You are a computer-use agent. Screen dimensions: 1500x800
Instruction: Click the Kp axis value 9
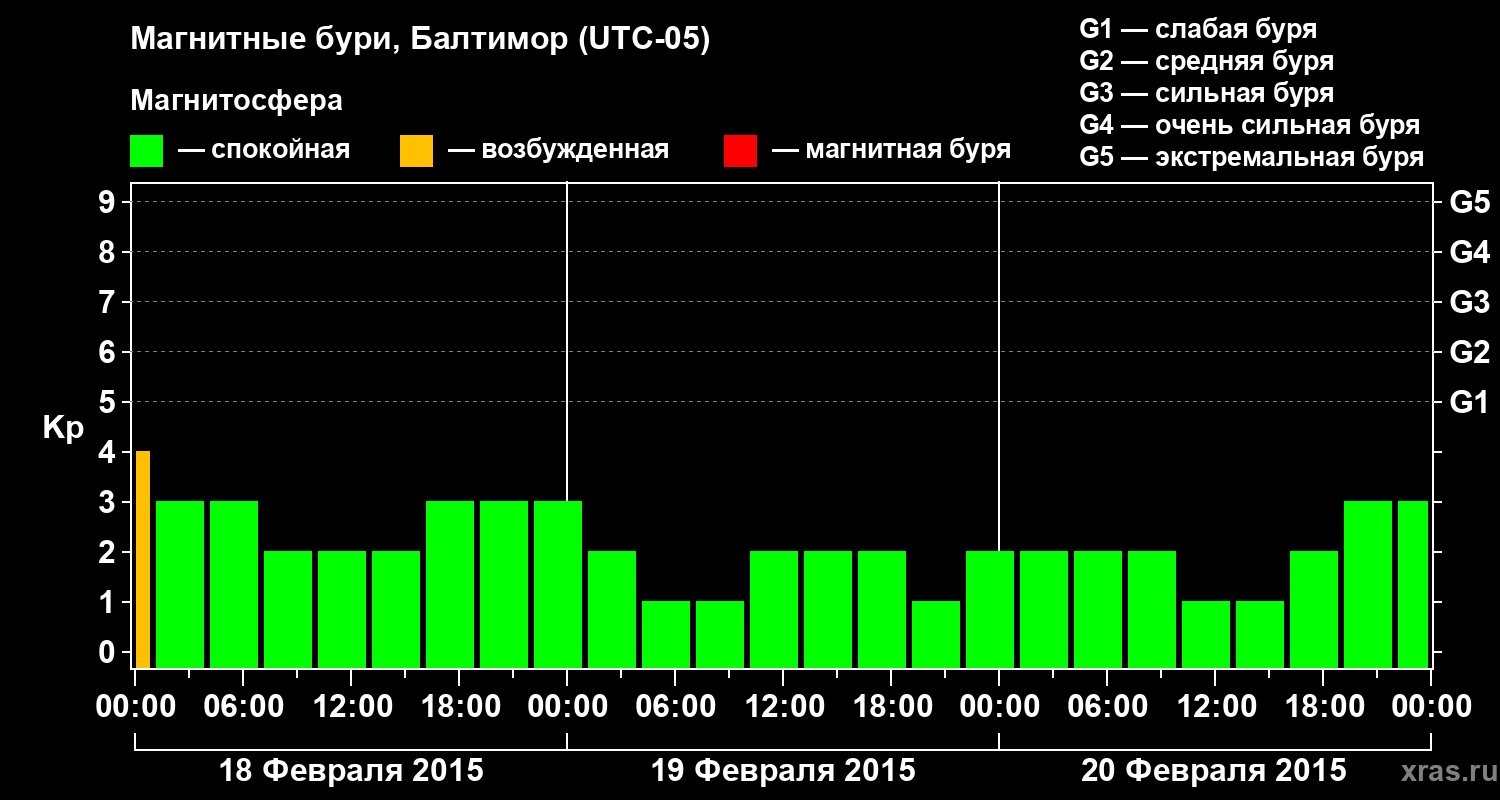pos(108,203)
